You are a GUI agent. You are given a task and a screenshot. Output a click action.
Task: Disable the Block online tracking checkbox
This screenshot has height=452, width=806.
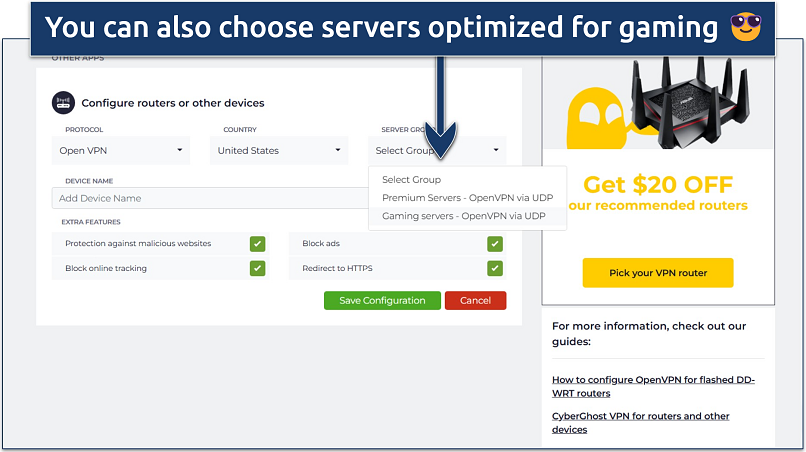pyautogui.click(x=257, y=268)
